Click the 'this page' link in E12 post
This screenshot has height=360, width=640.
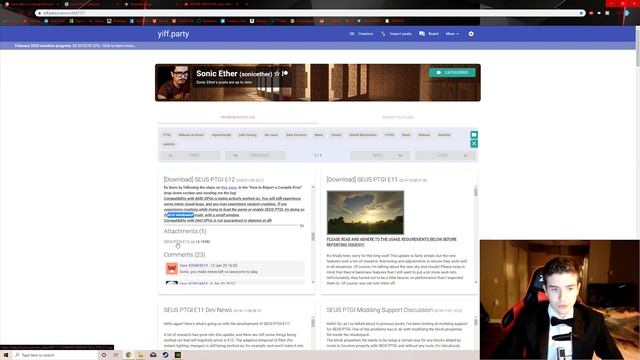pos(229,187)
